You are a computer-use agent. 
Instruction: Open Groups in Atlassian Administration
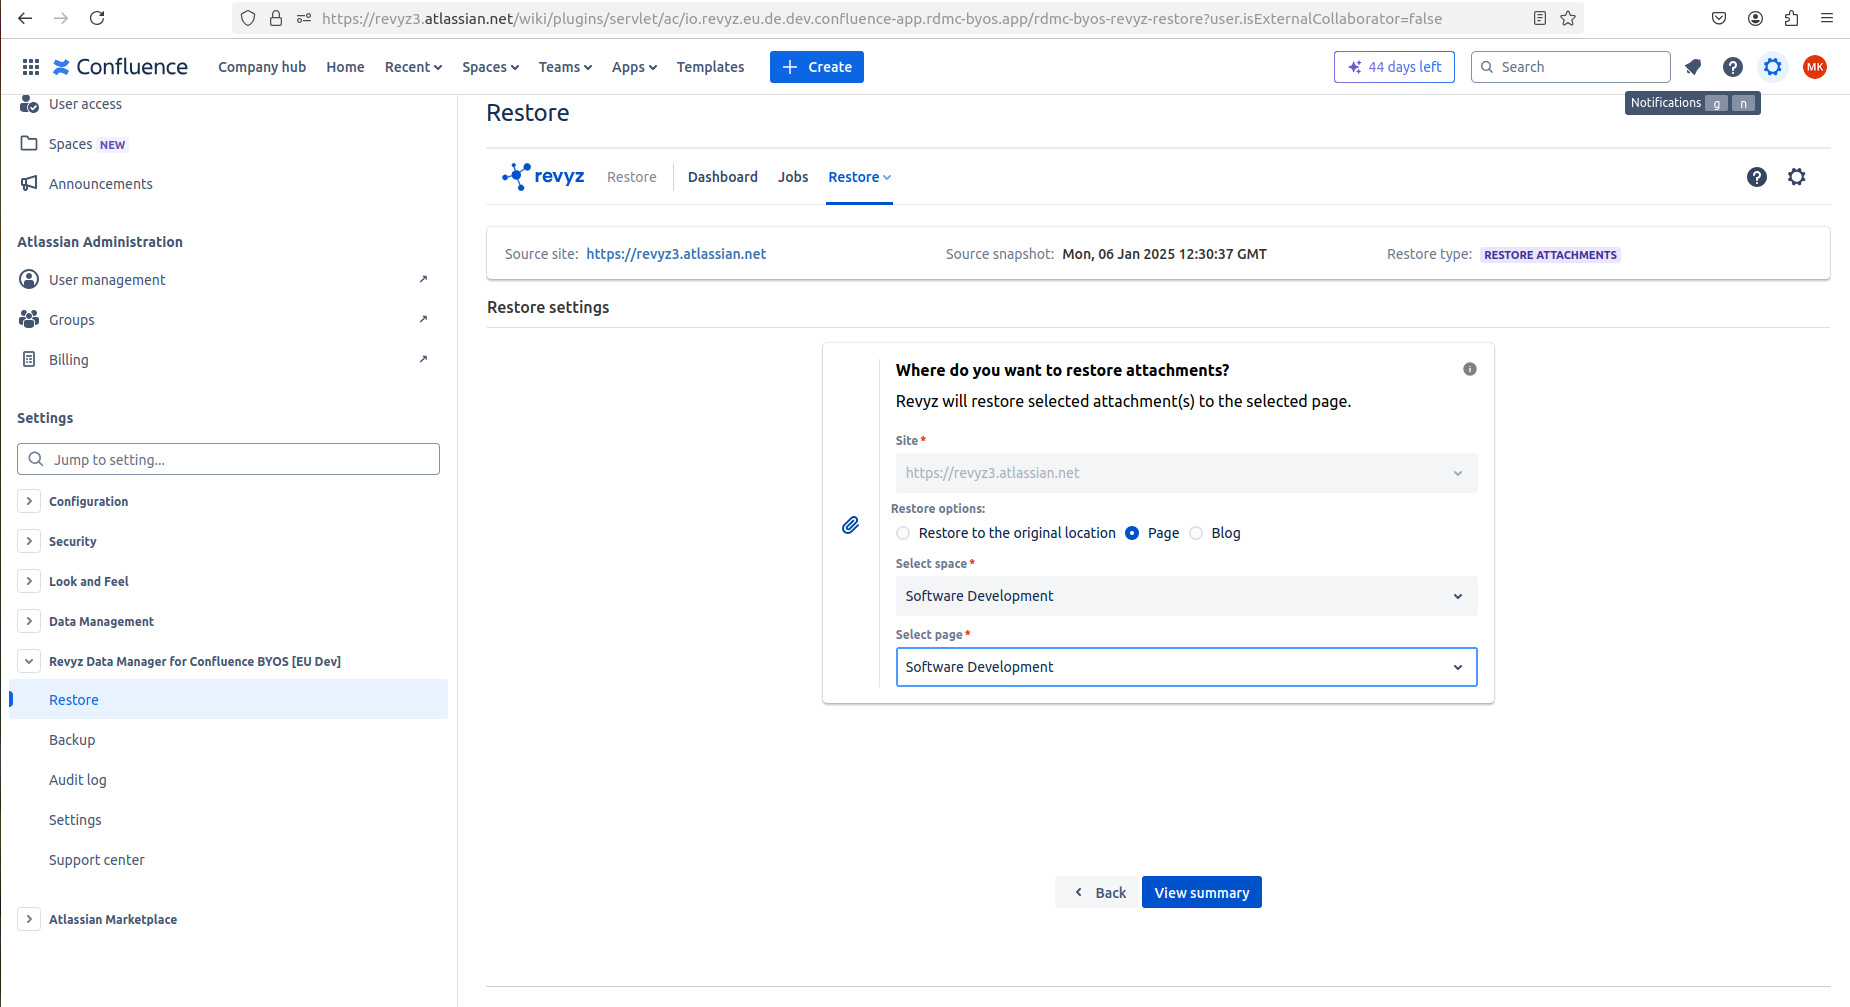tap(72, 320)
